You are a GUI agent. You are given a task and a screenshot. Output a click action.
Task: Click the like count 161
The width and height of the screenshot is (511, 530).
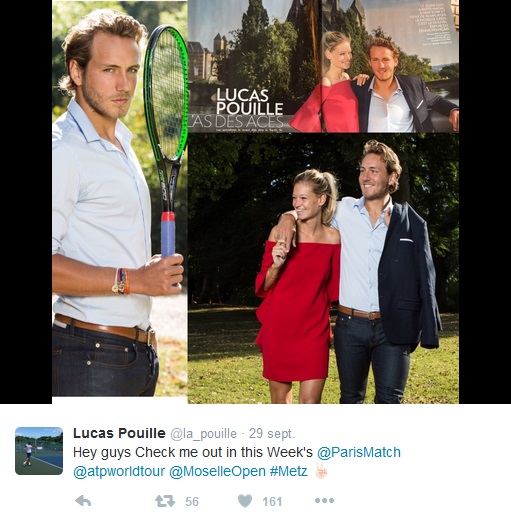[272, 502]
